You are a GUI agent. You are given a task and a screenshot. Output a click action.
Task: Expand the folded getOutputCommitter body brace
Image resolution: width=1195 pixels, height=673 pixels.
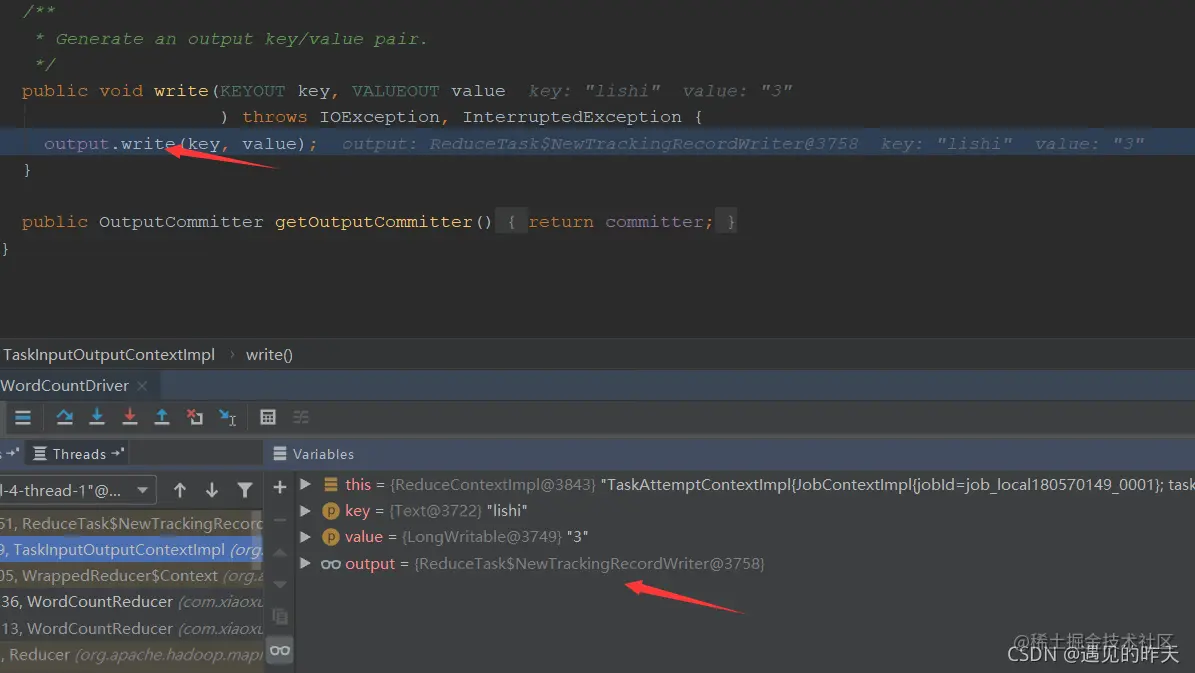pos(511,222)
